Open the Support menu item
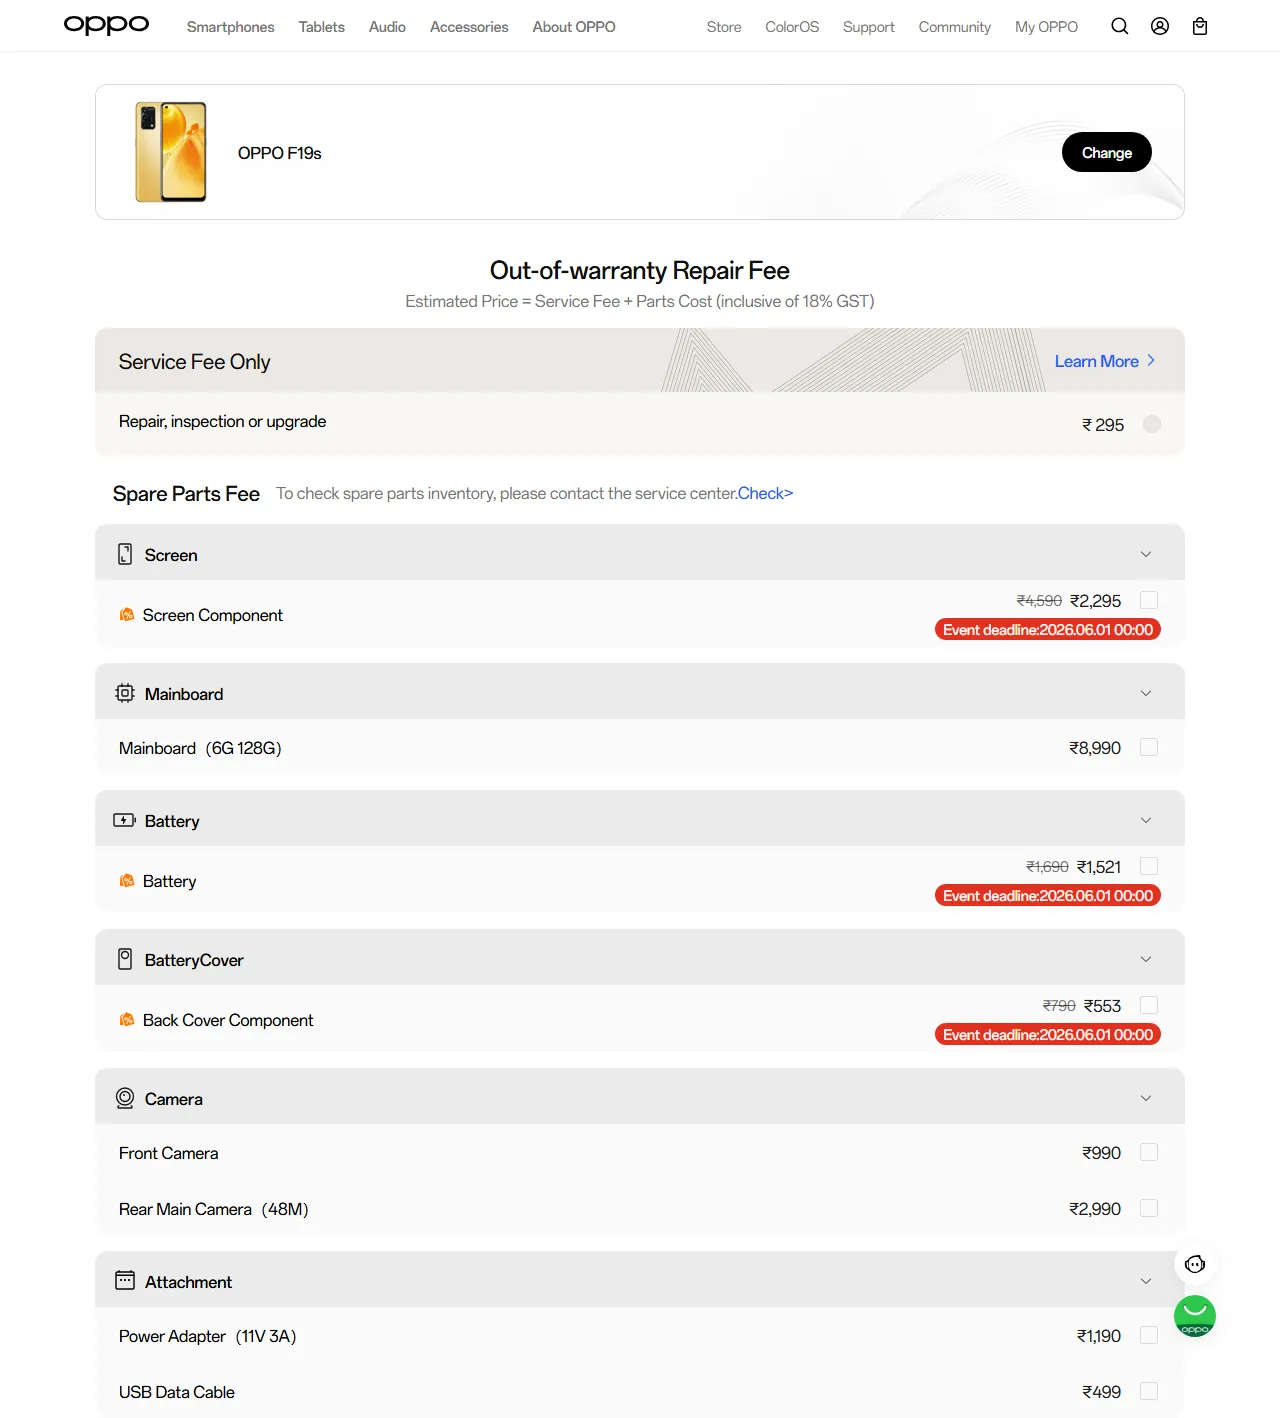The height and width of the screenshot is (1418, 1280). coord(868,27)
